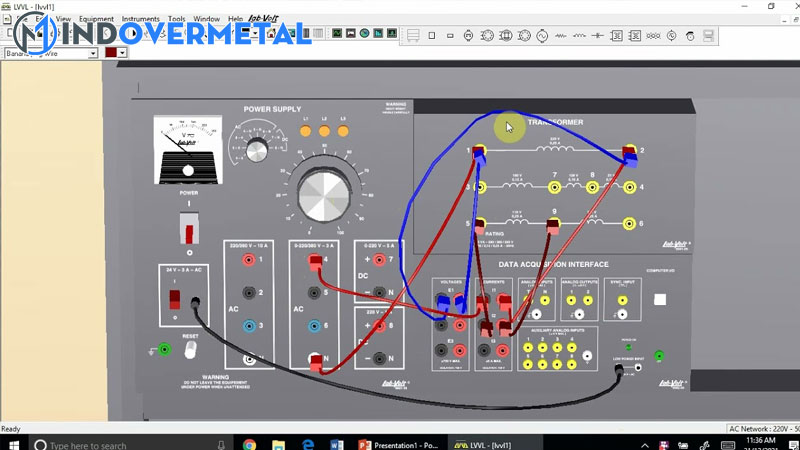Image resolution: width=800 pixels, height=450 pixels.
Task: Select the dark red wire color swatch
Action: (110, 52)
